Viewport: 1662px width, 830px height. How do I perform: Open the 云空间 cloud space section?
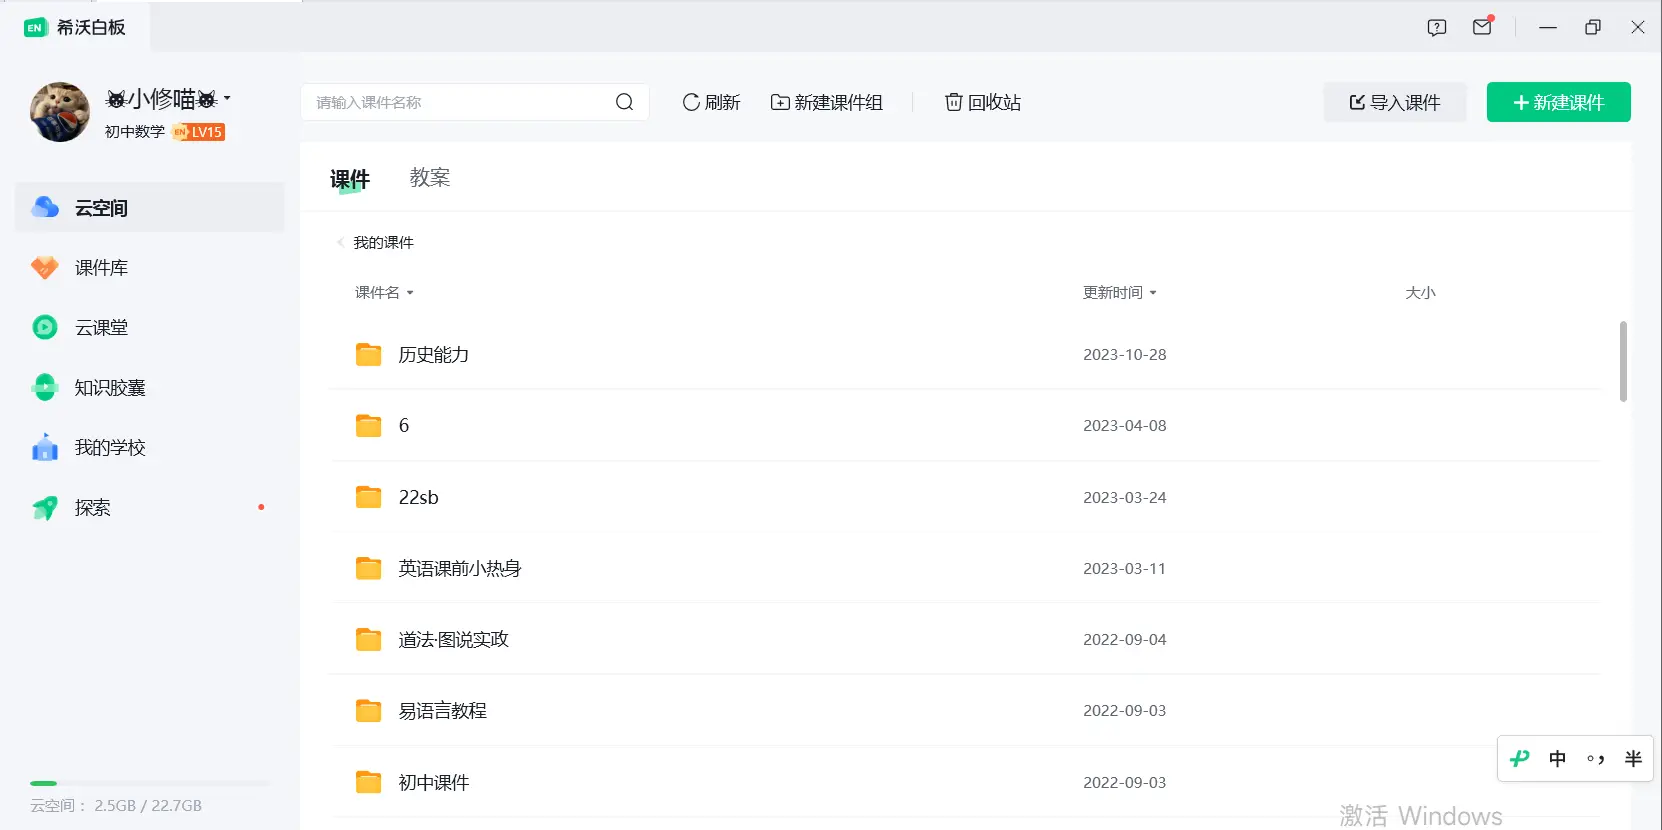[101, 208]
